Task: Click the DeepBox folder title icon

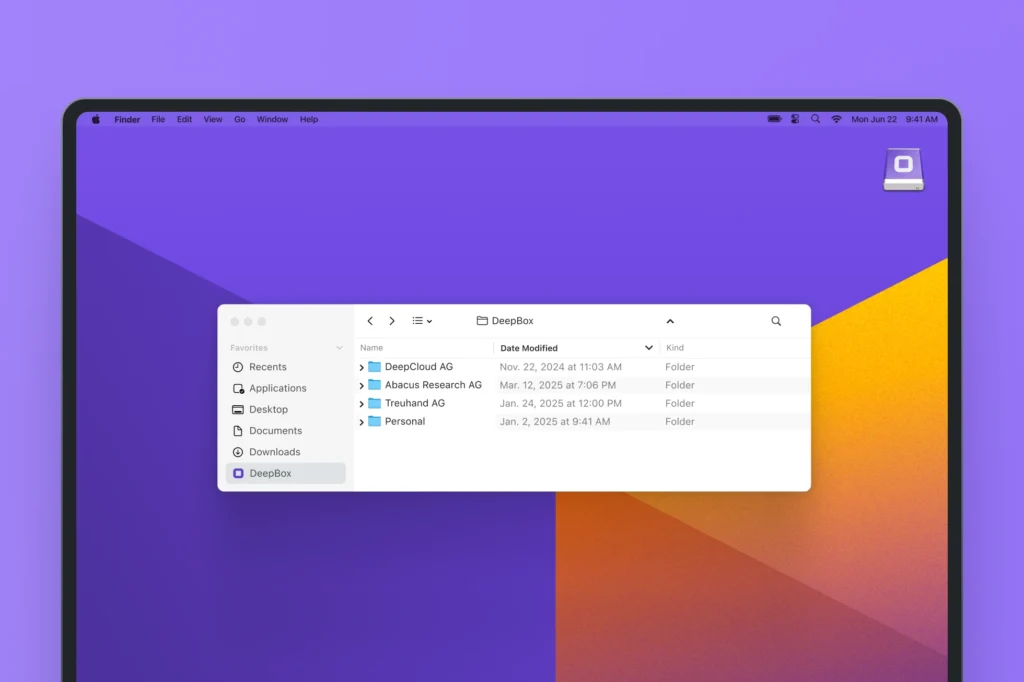Action: click(482, 321)
